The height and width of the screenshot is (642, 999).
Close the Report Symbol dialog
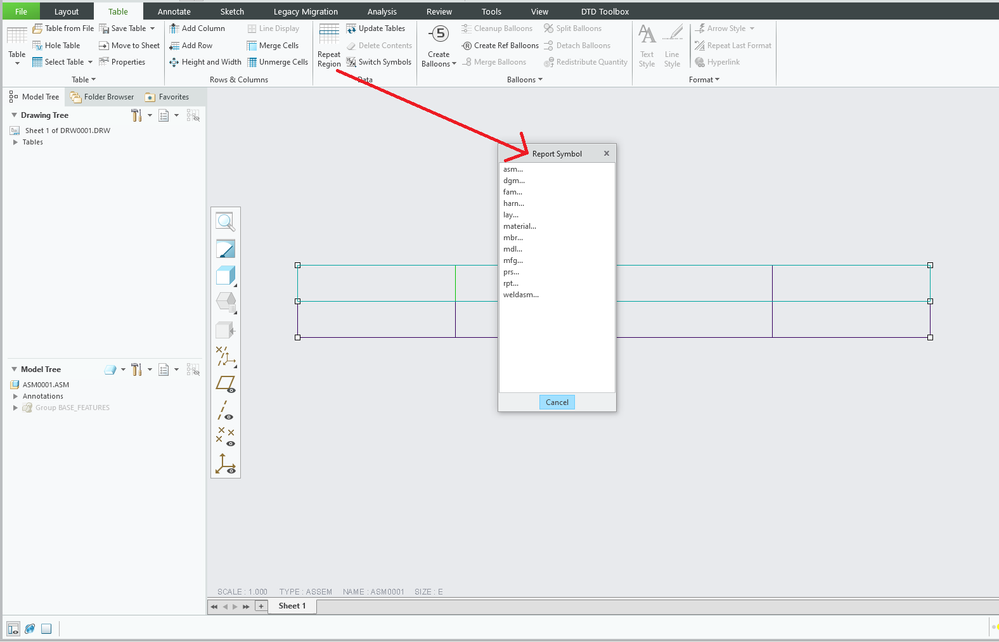coord(607,153)
